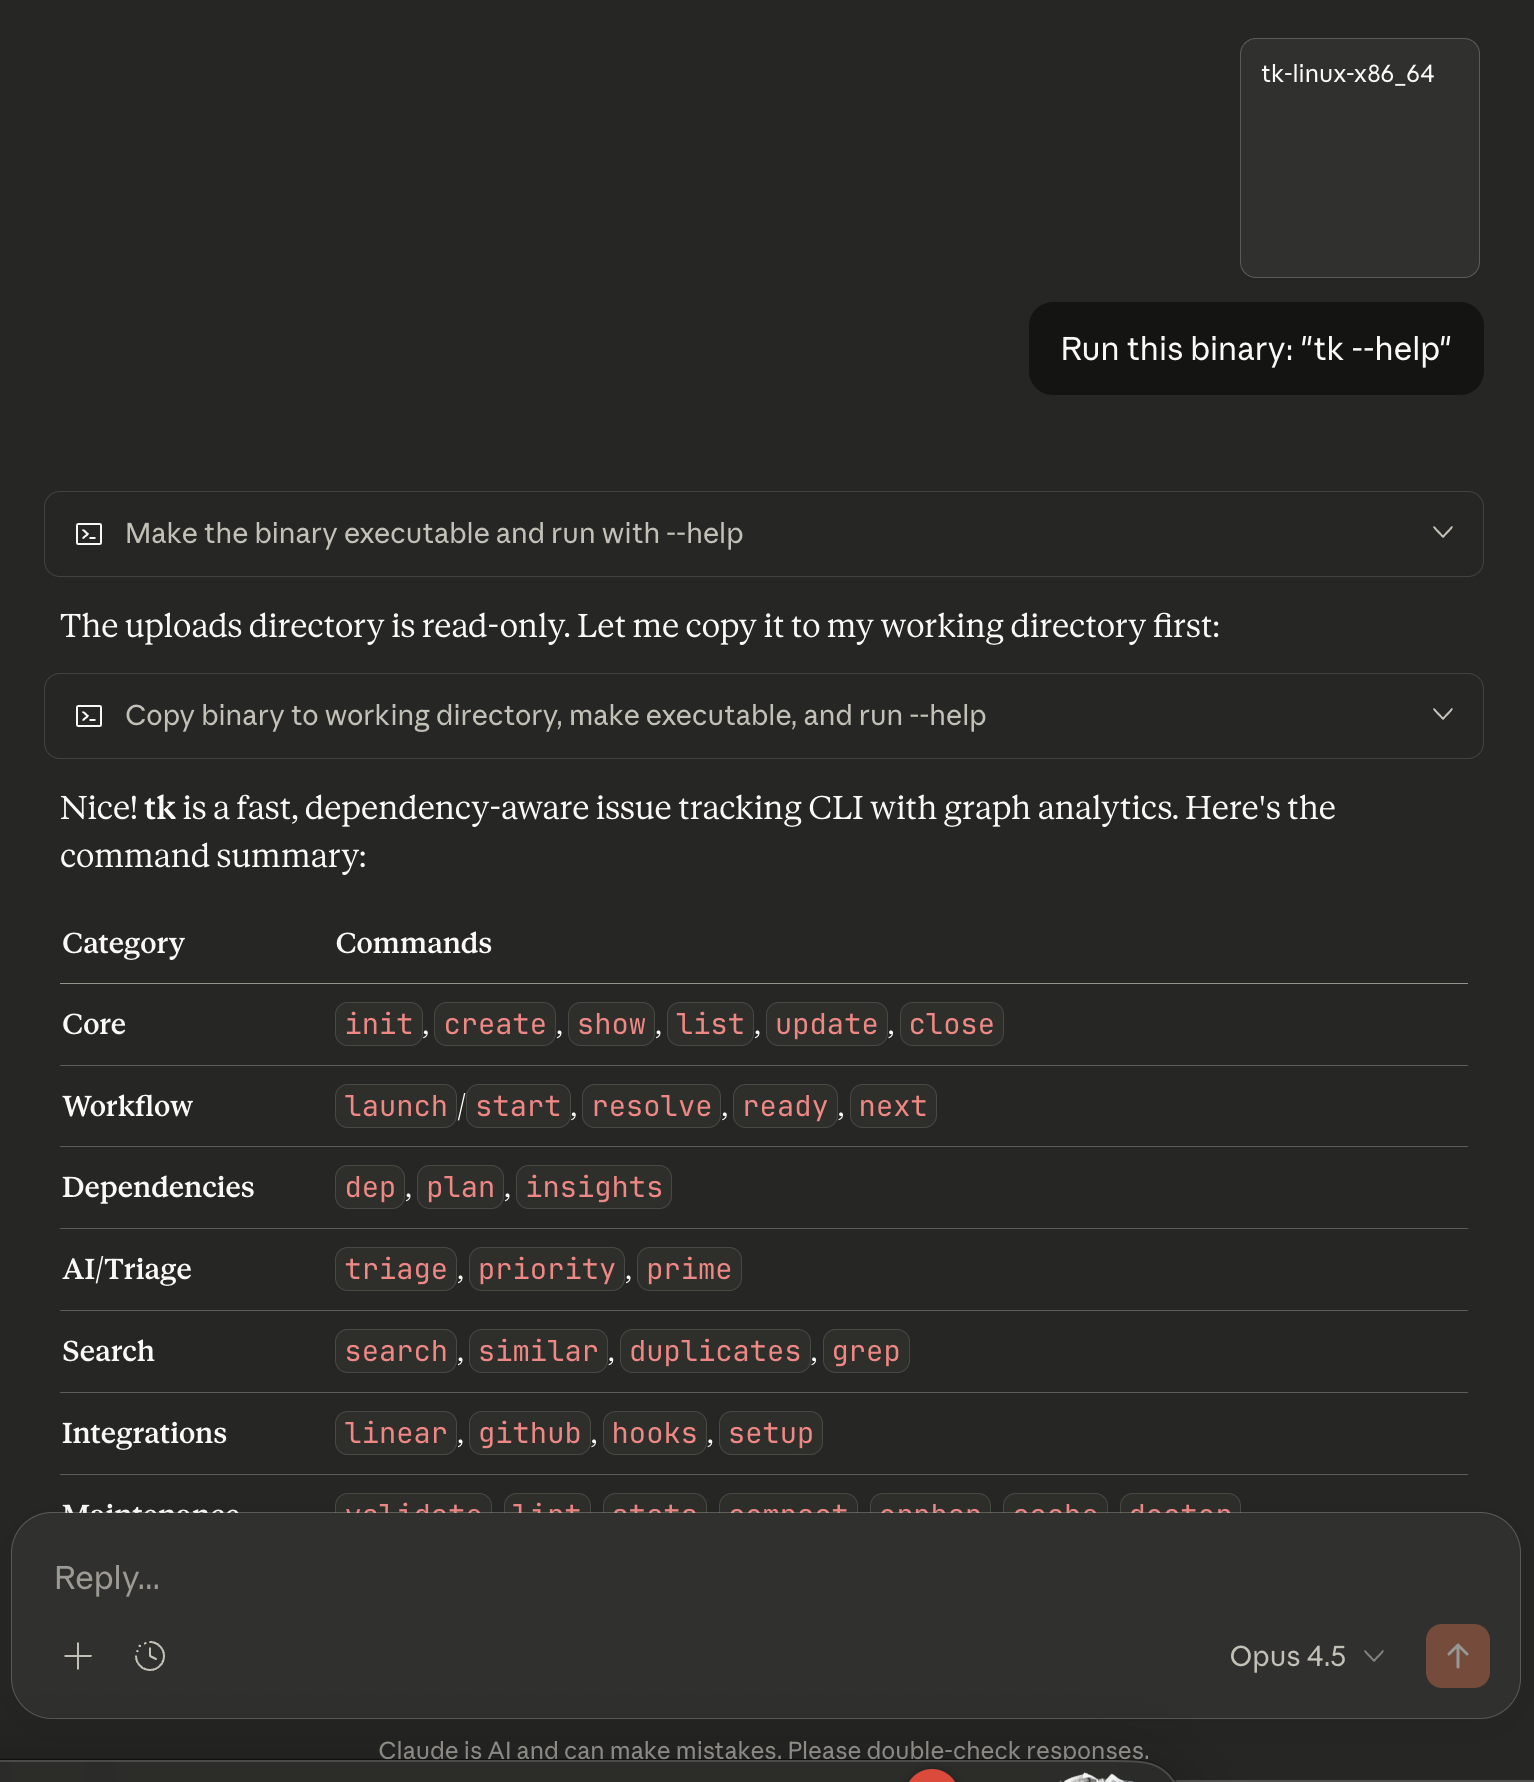1534x1782 pixels.
Task: Click the 'insights' command chip
Action: (x=594, y=1187)
